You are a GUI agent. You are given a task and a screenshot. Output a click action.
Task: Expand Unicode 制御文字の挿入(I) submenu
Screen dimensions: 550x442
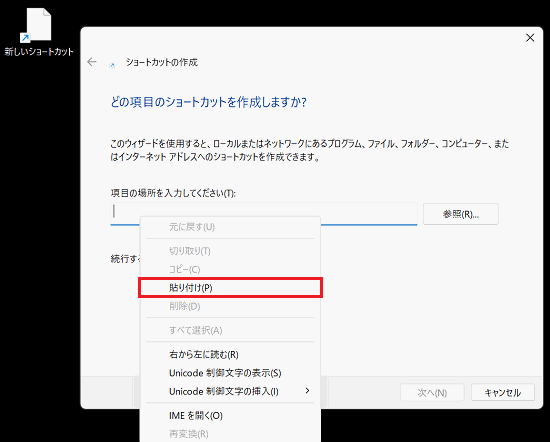(230, 391)
